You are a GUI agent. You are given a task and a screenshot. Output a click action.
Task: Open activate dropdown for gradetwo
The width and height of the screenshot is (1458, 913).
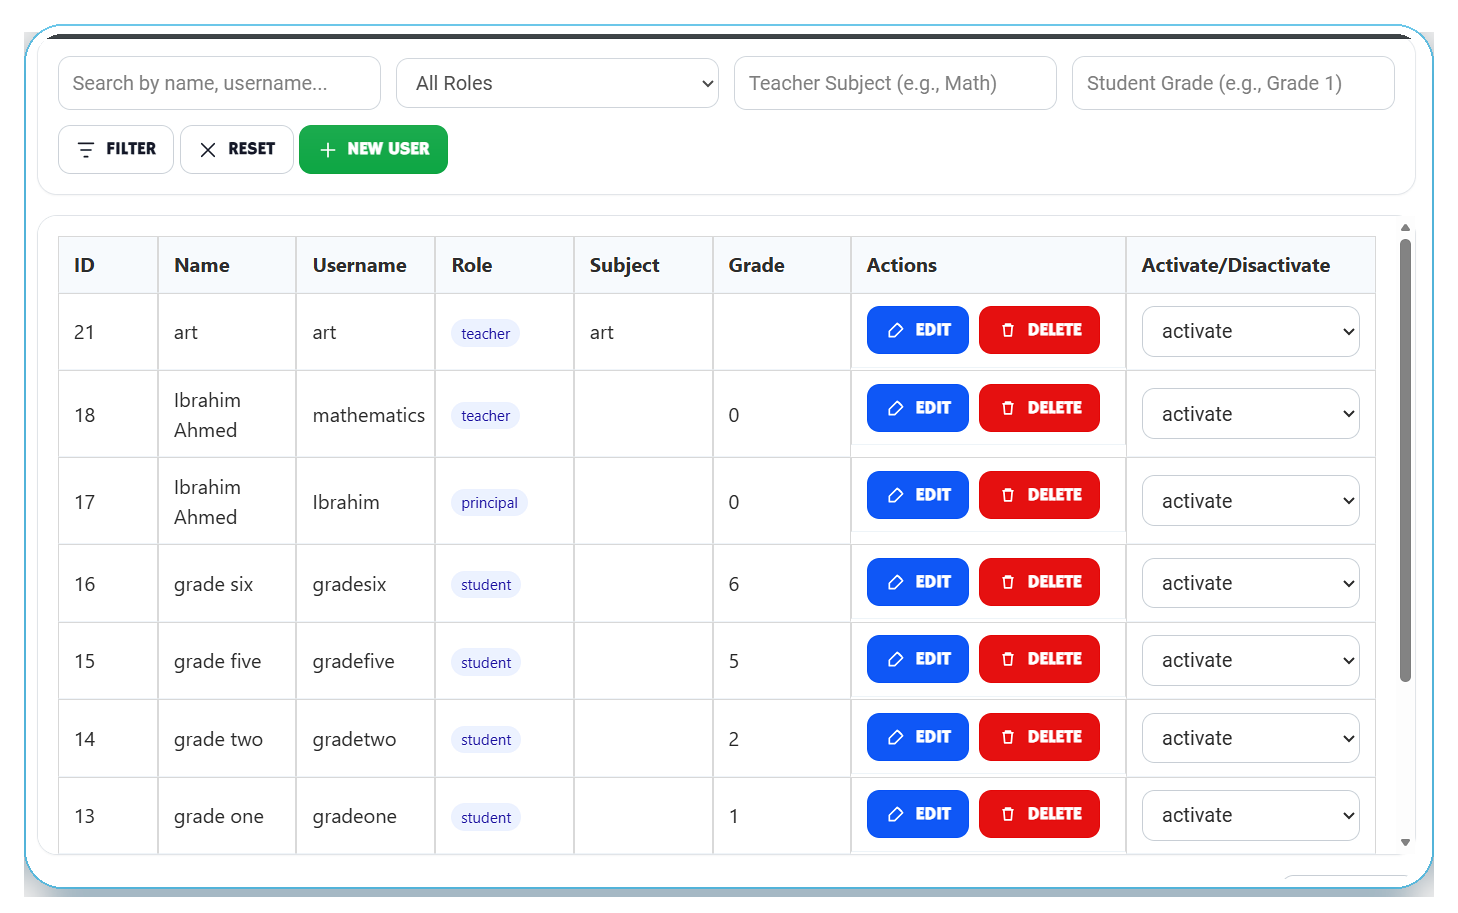coord(1250,738)
